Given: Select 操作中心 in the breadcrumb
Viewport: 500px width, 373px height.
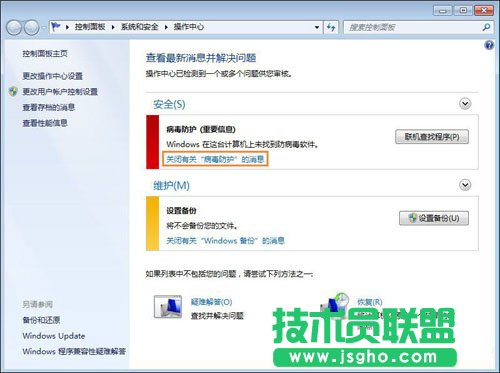Looking at the screenshot, I should [x=189, y=27].
